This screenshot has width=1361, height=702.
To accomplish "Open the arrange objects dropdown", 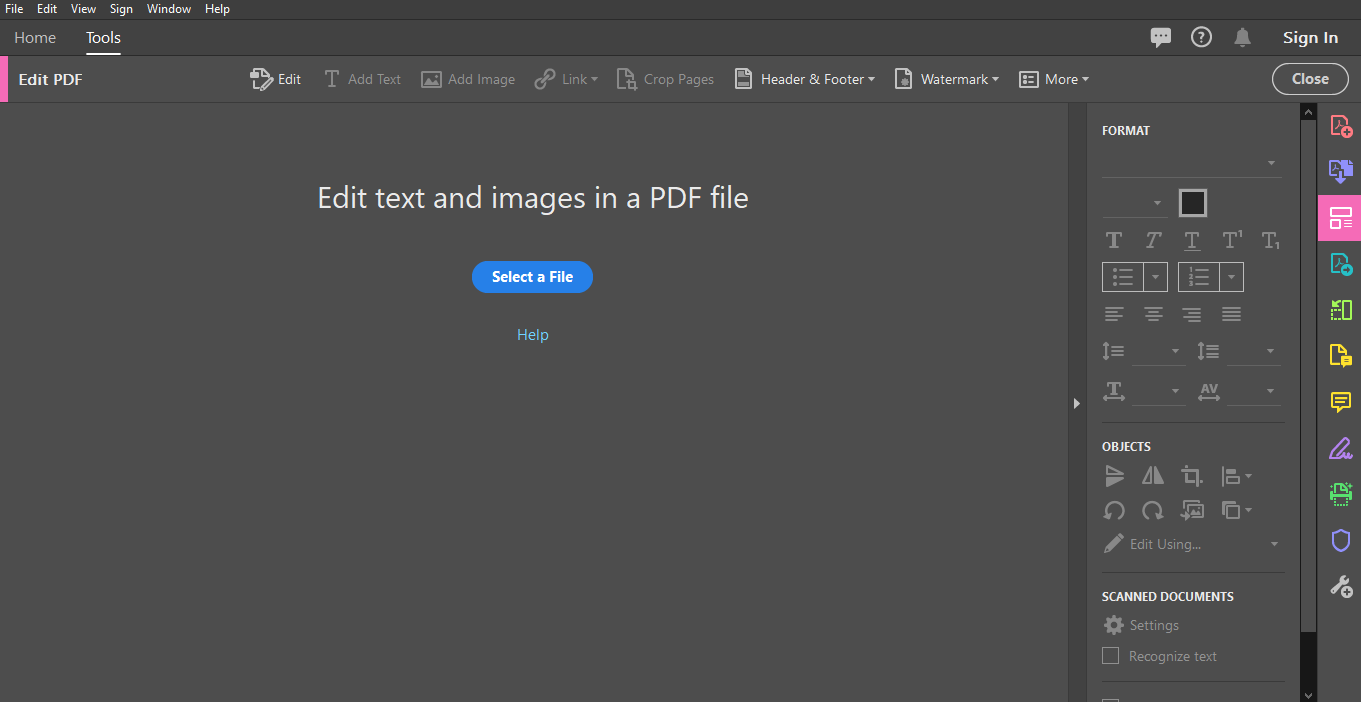I will [1236, 511].
